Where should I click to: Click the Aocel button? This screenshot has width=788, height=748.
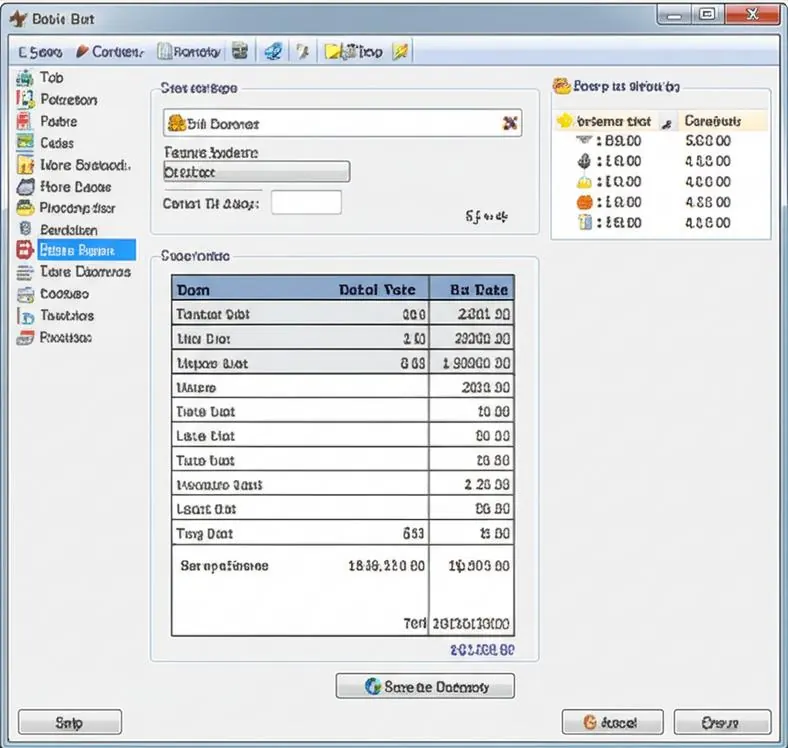point(612,722)
